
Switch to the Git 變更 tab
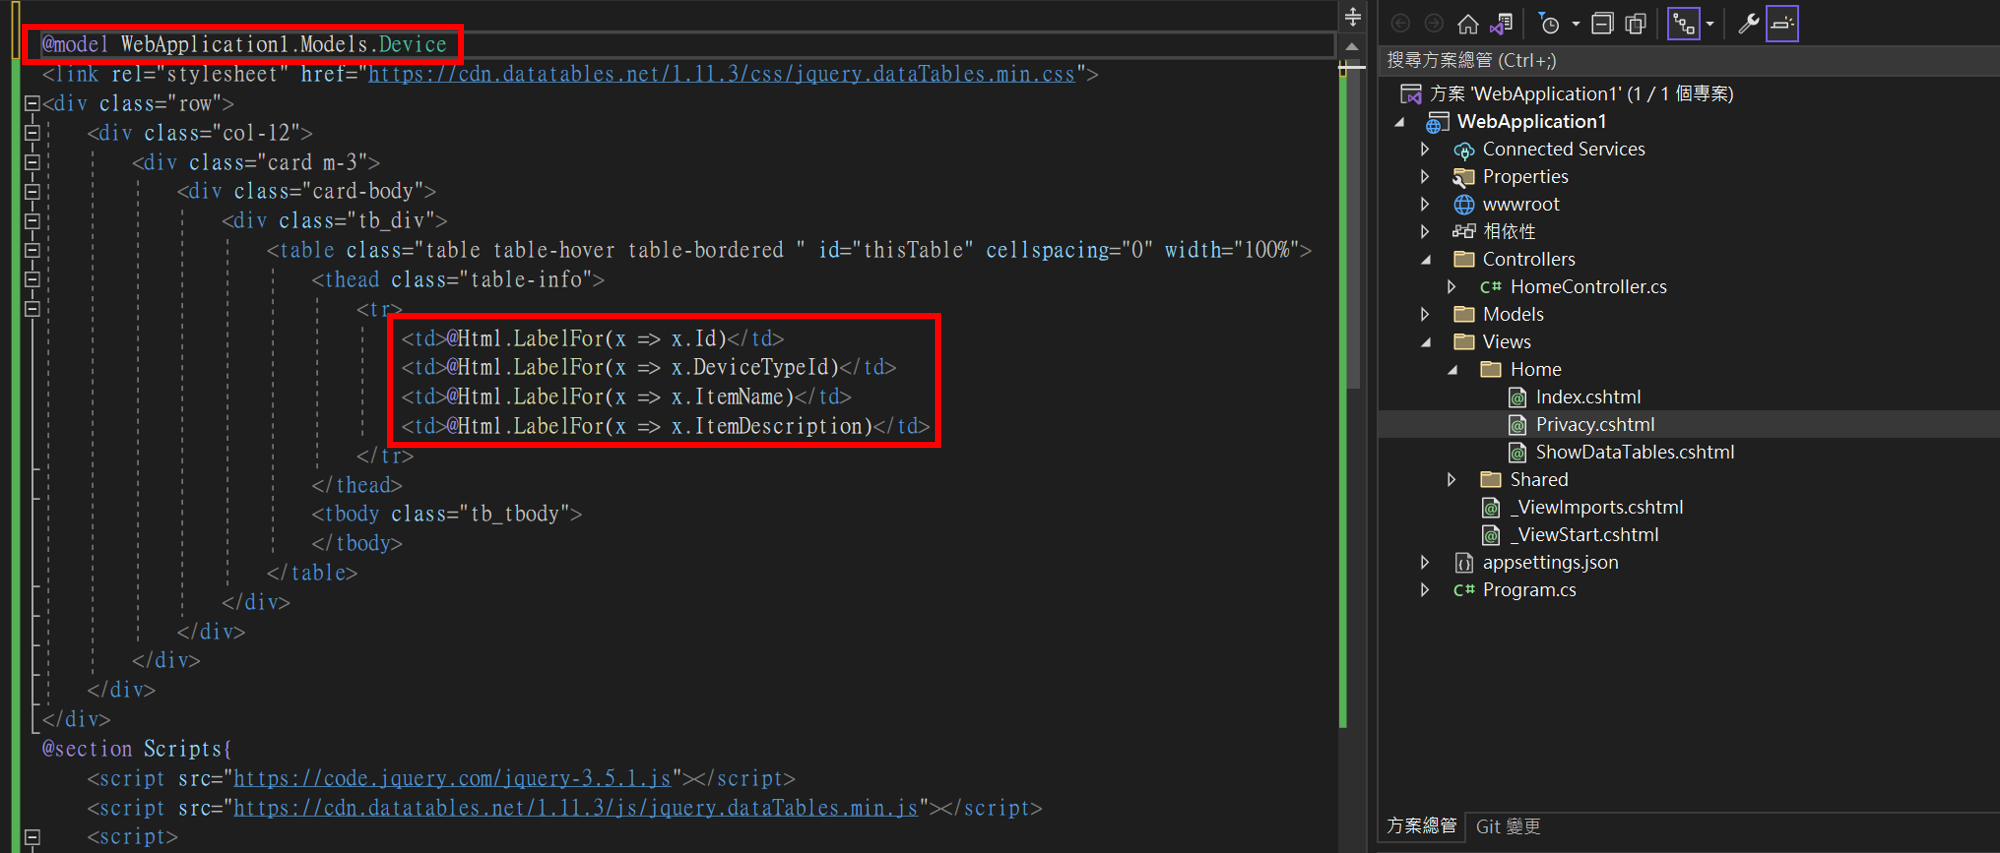[x=1507, y=826]
